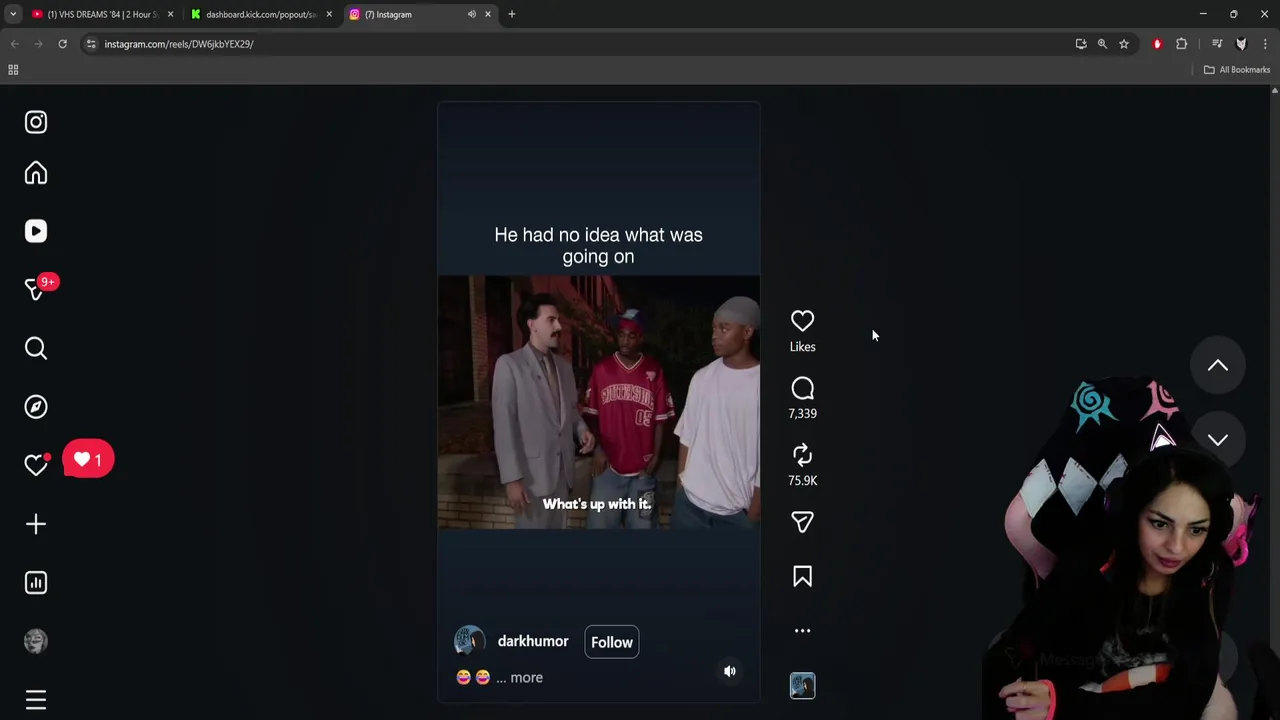Click the new like notification bubble
The width and height of the screenshot is (1280, 720).
click(88, 459)
